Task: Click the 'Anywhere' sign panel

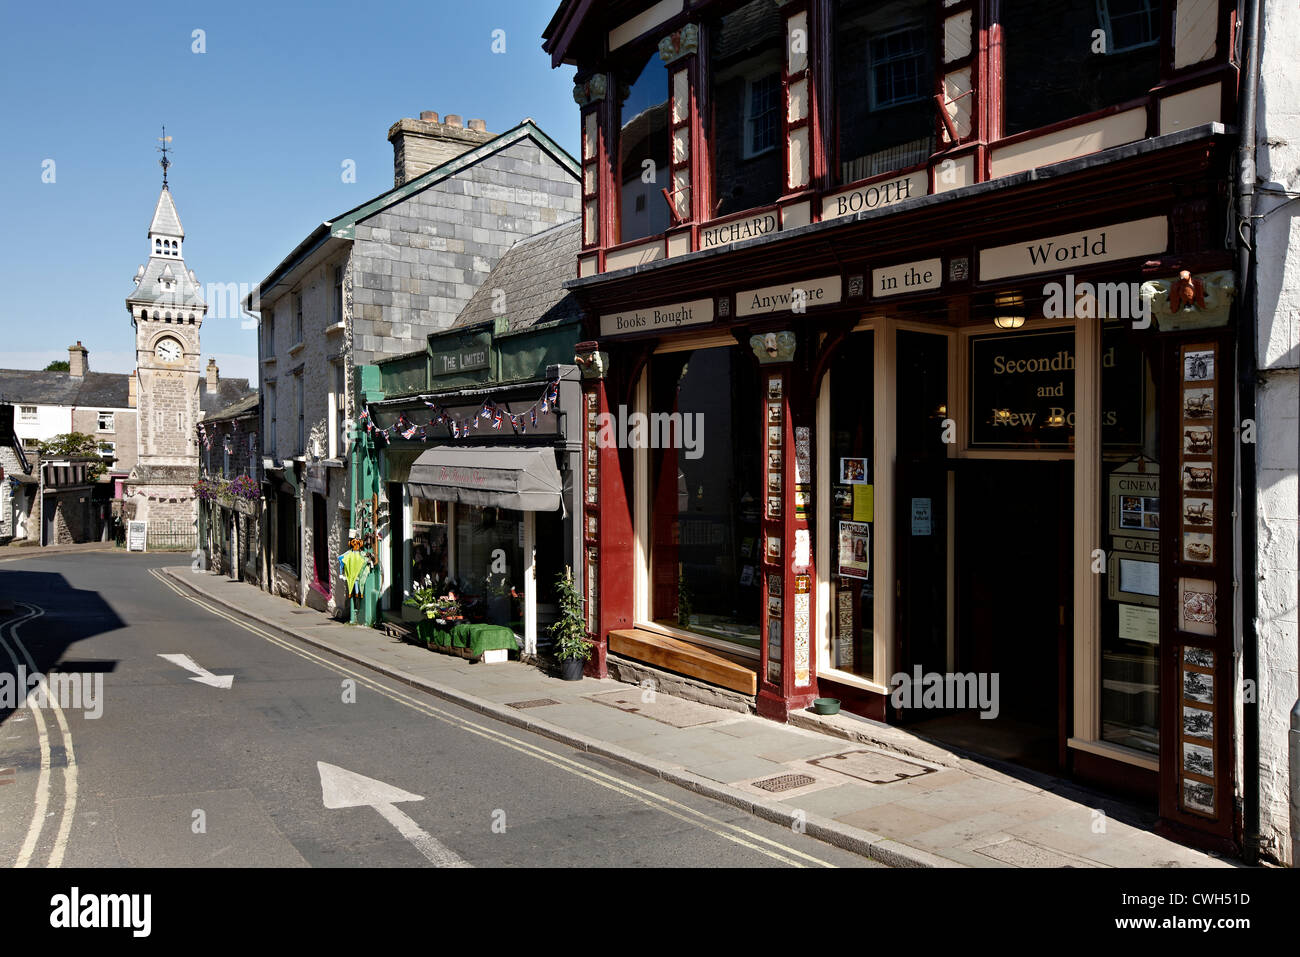Action: point(788,296)
